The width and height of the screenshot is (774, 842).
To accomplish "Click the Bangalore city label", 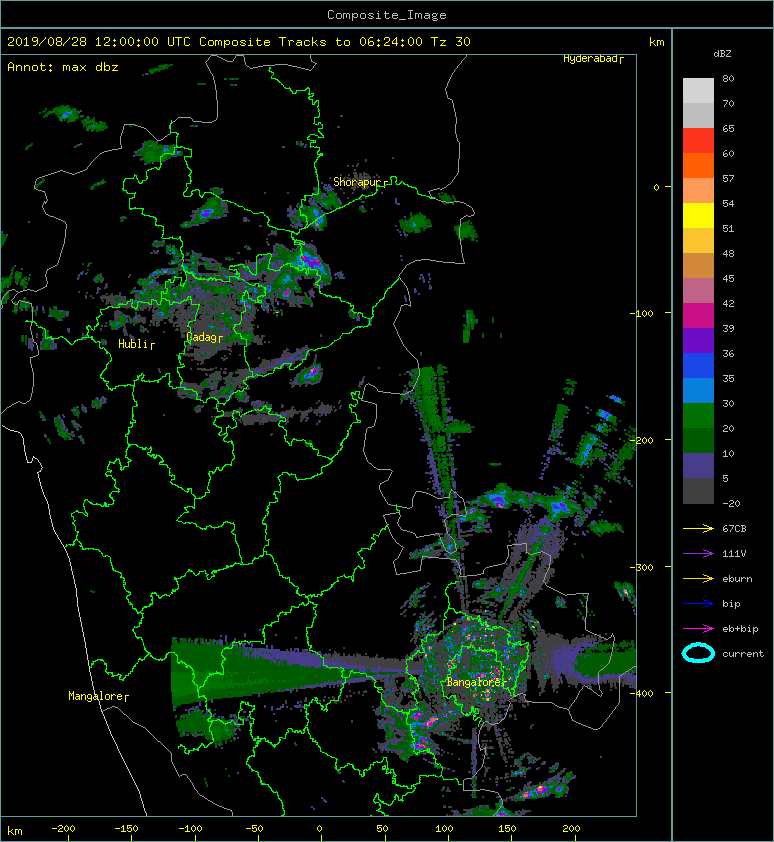I will (474, 682).
